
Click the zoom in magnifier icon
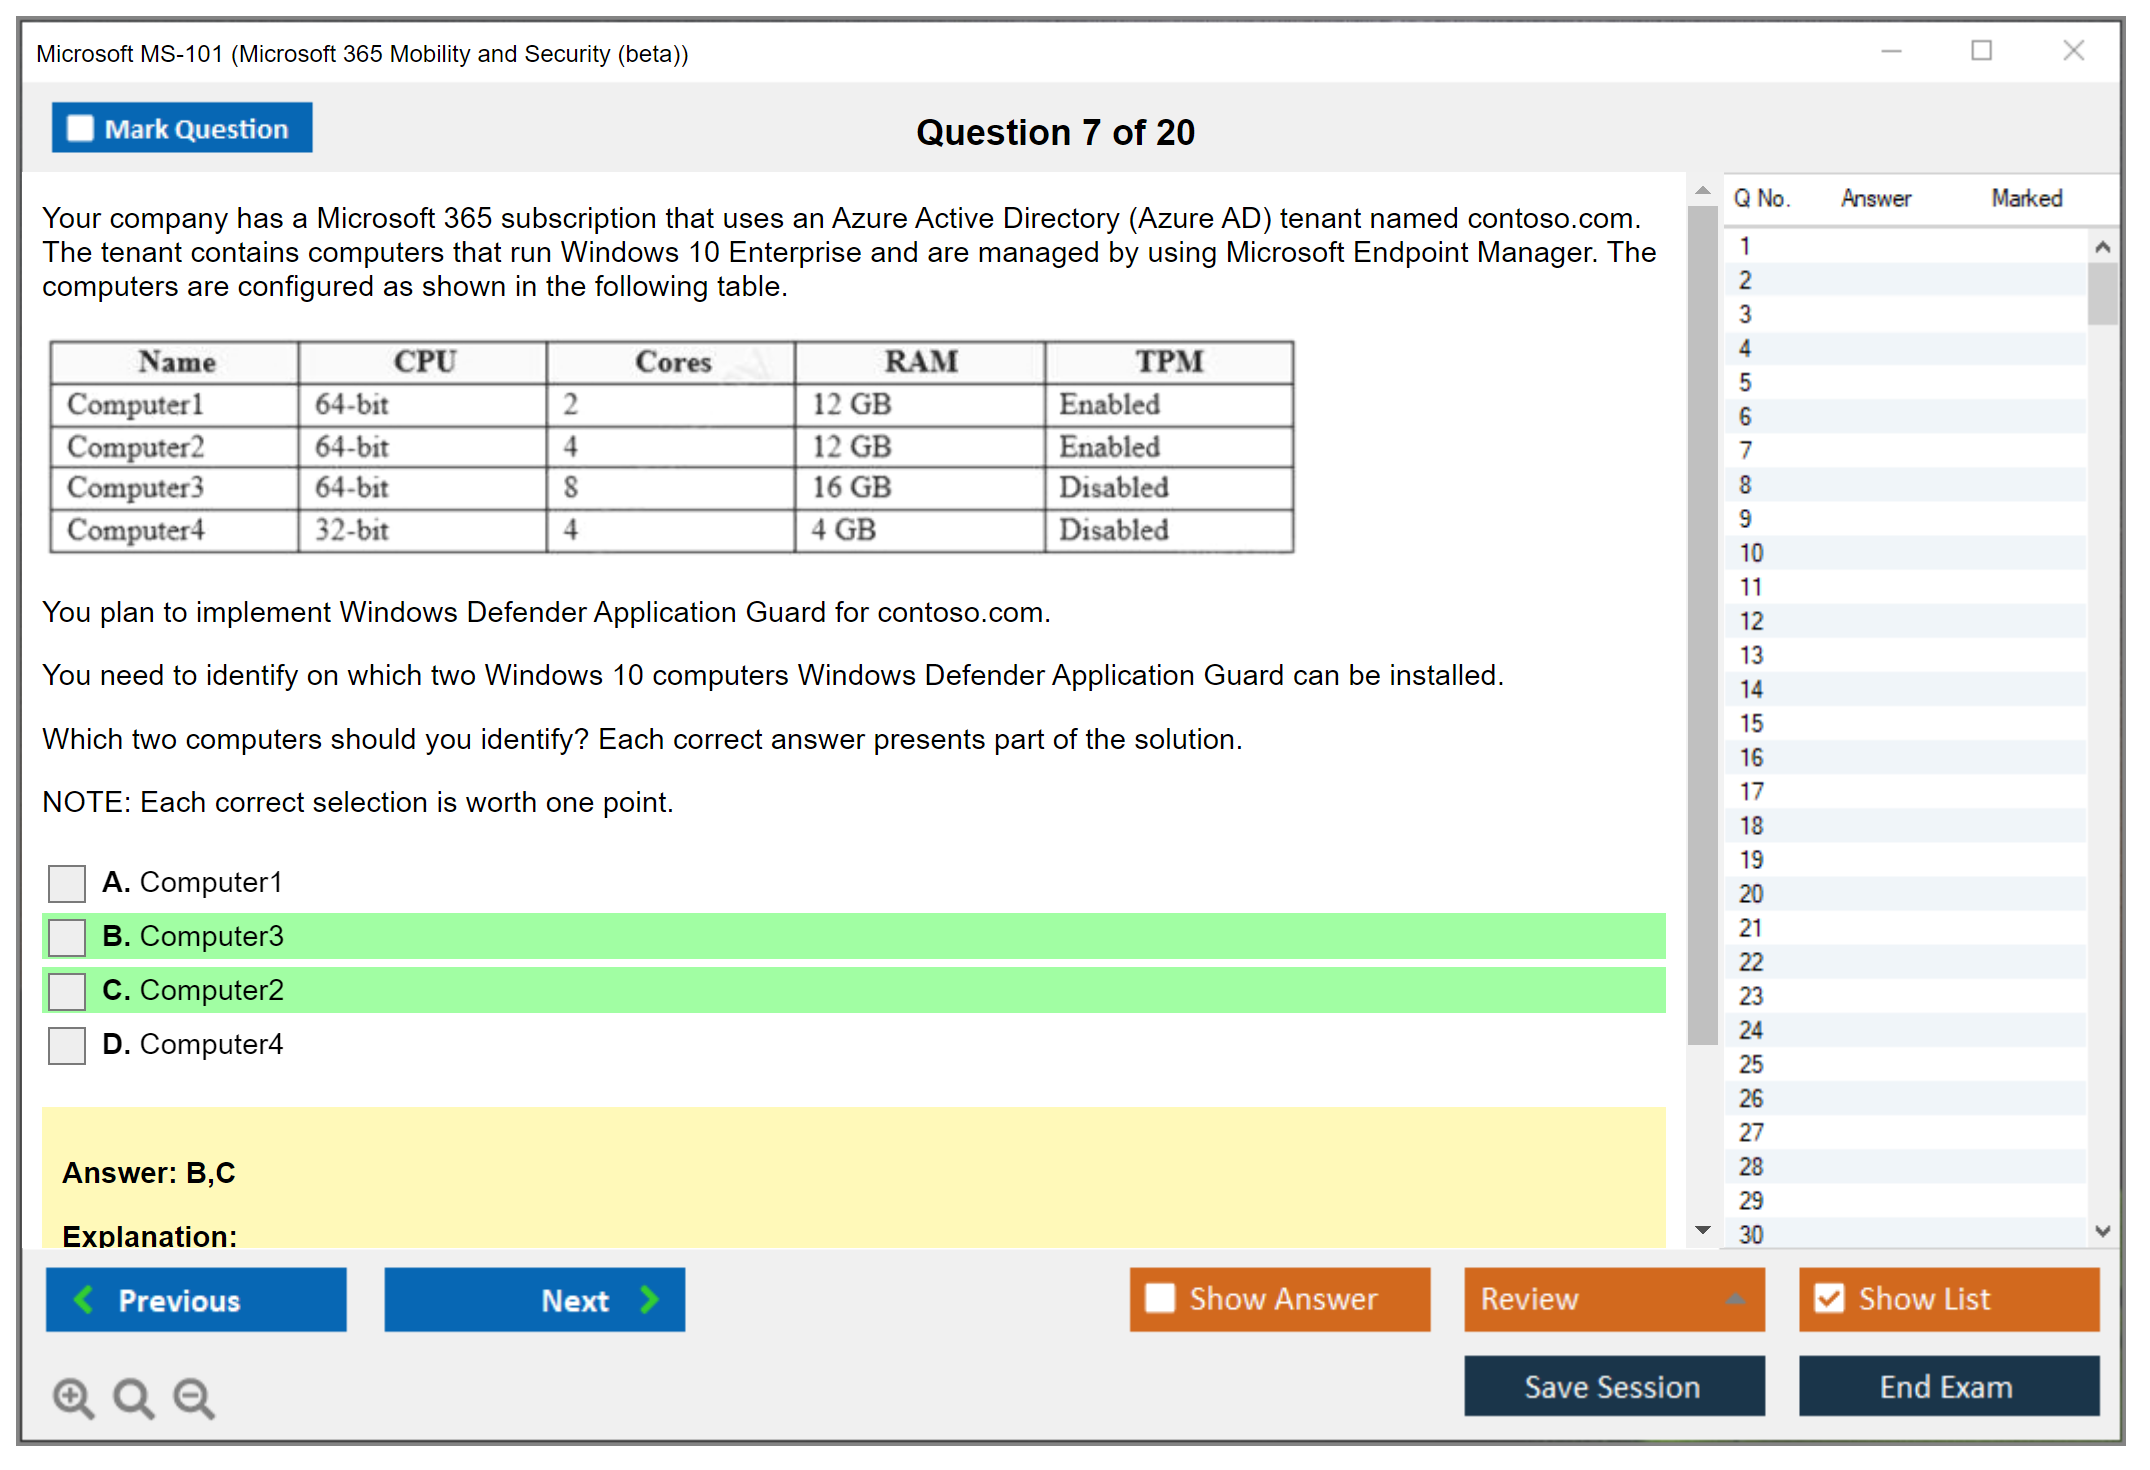73,1397
